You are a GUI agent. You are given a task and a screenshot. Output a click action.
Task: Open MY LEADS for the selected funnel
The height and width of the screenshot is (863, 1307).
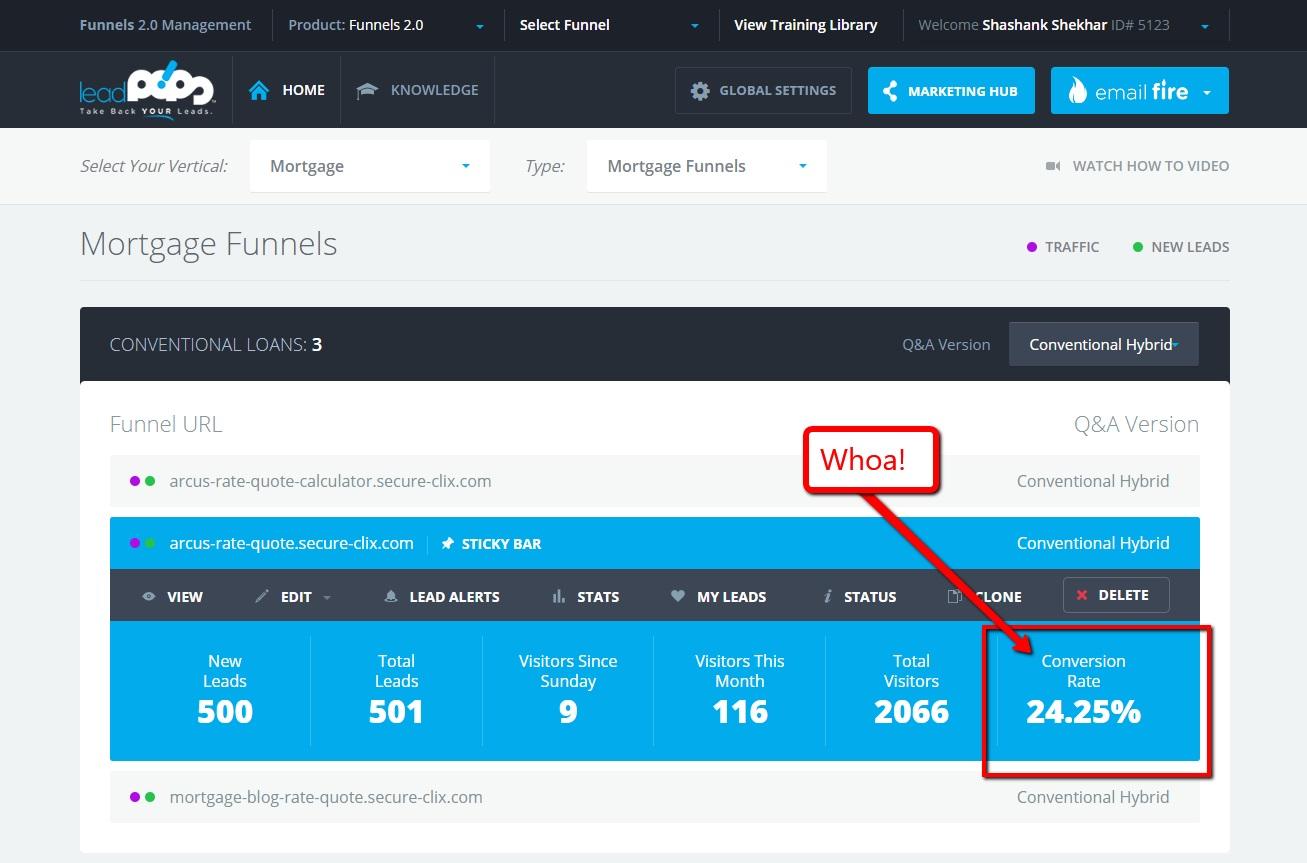click(719, 596)
